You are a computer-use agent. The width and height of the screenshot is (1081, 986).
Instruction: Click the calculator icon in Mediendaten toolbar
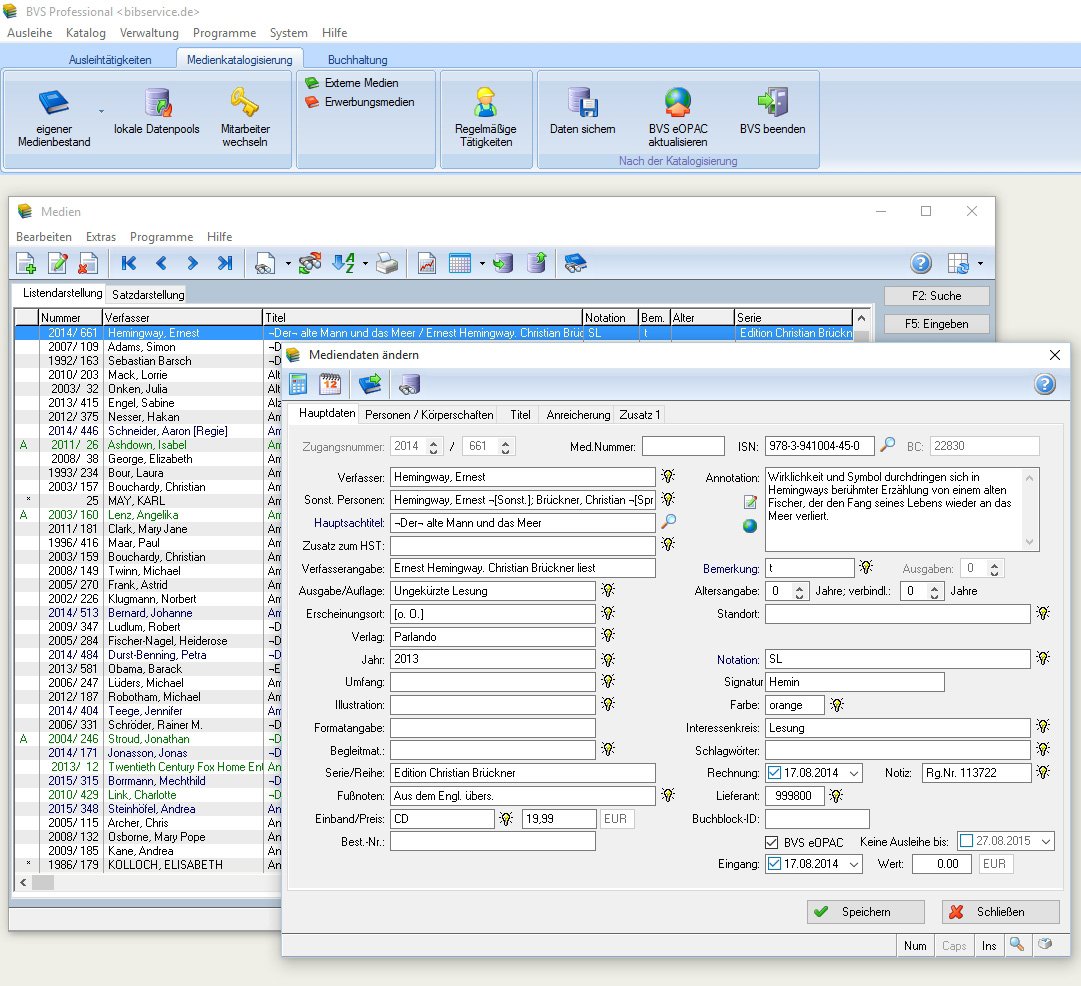click(298, 384)
